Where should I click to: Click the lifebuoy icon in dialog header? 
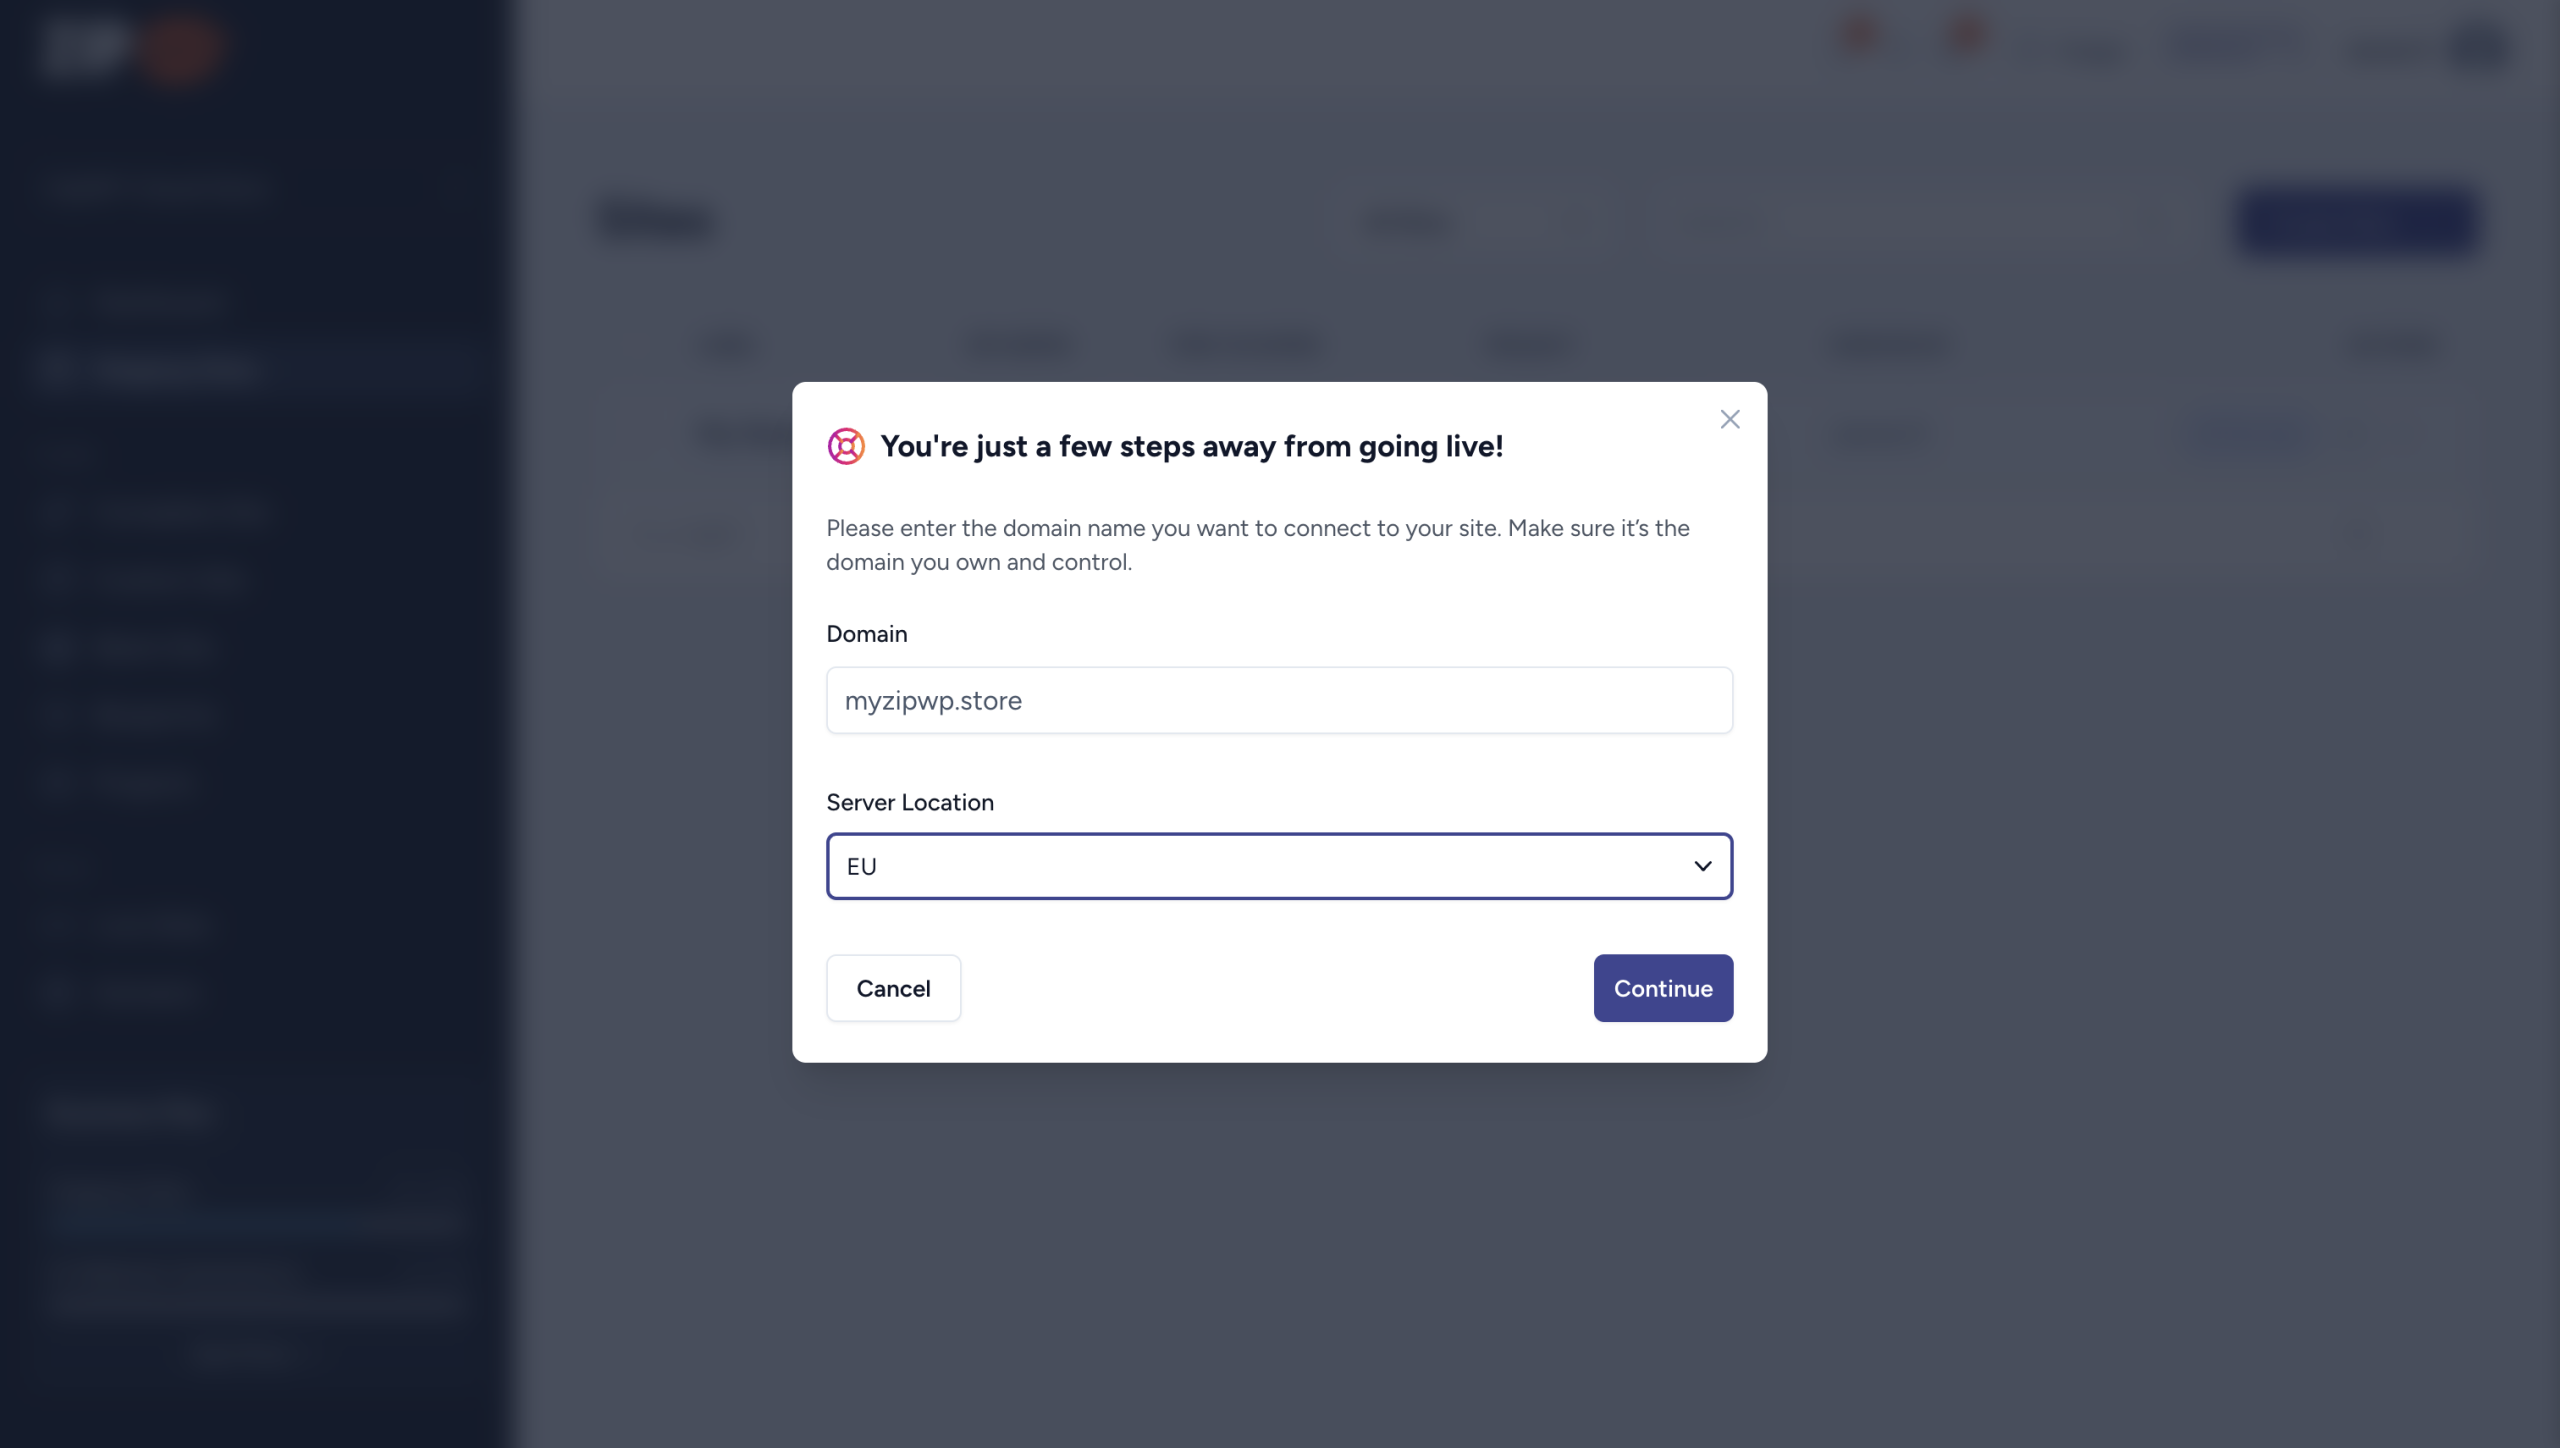point(846,447)
